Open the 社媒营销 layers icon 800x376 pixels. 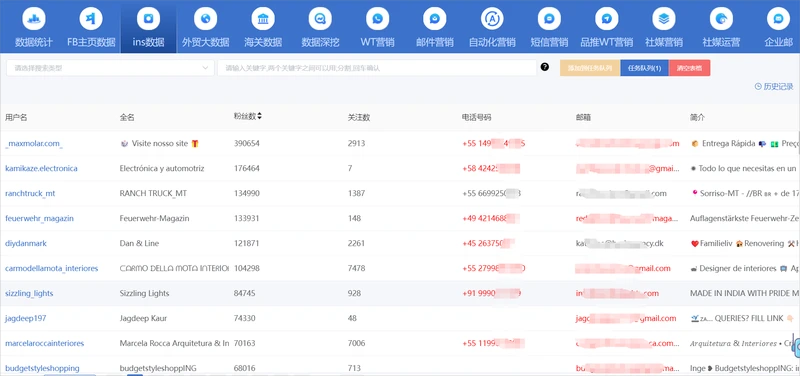tap(664, 19)
